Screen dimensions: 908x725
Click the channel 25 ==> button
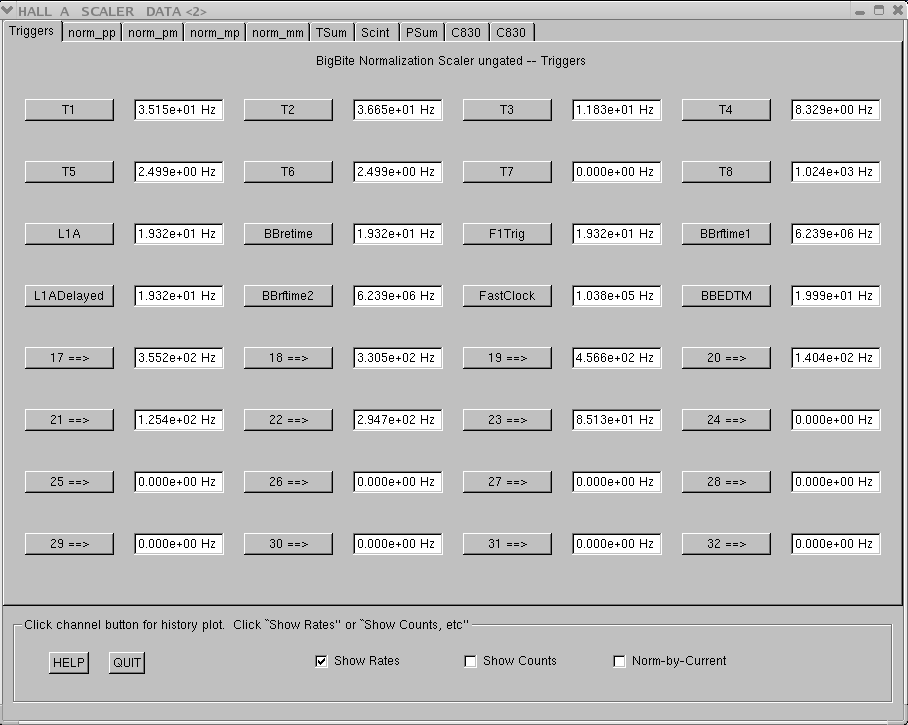coord(69,482)
